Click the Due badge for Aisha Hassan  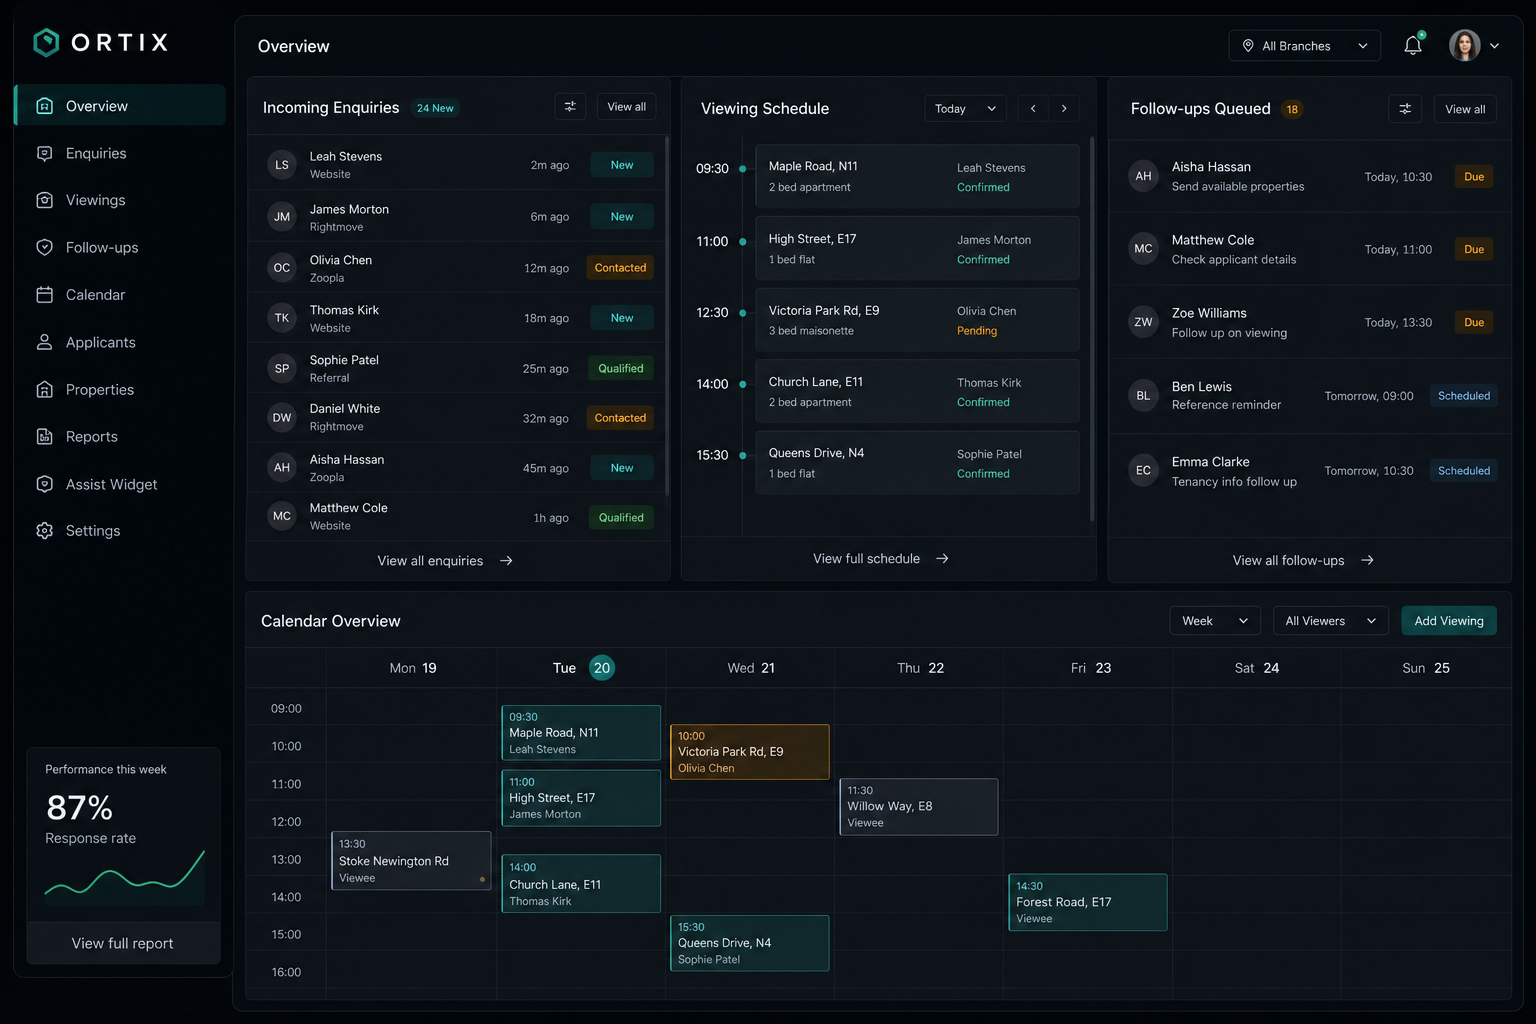point(1474,177)
